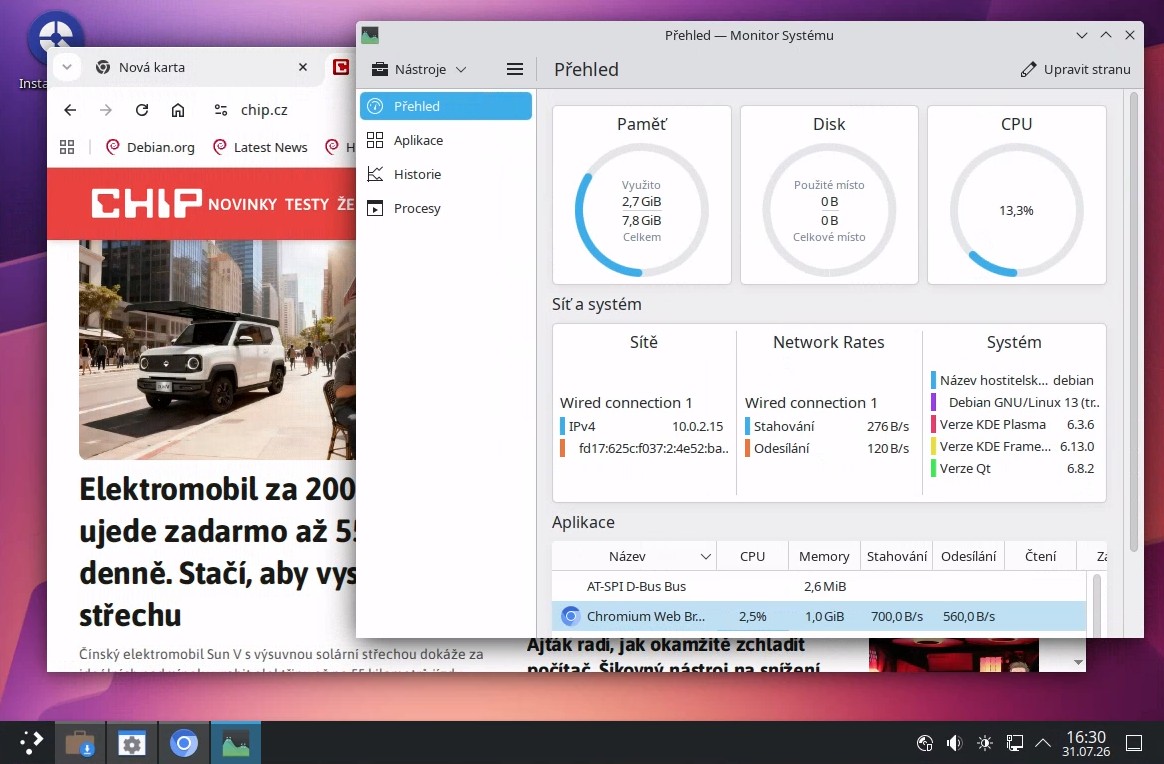1164x764 pixels.
Task: Open Historie page in the sidebar
Action: pos(445,174)
